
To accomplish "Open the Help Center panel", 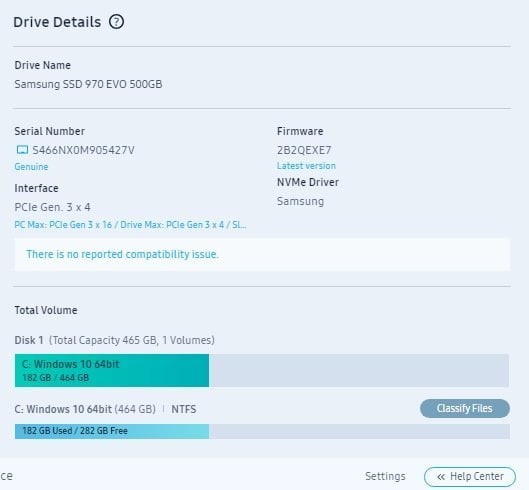I will pyautogui.click(x=470, y=477).
